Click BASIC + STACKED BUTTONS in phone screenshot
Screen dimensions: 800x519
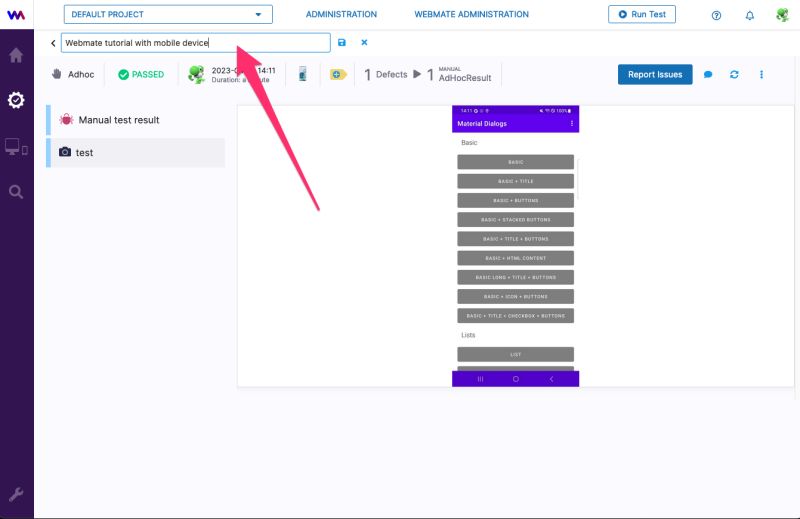point(515,219)
